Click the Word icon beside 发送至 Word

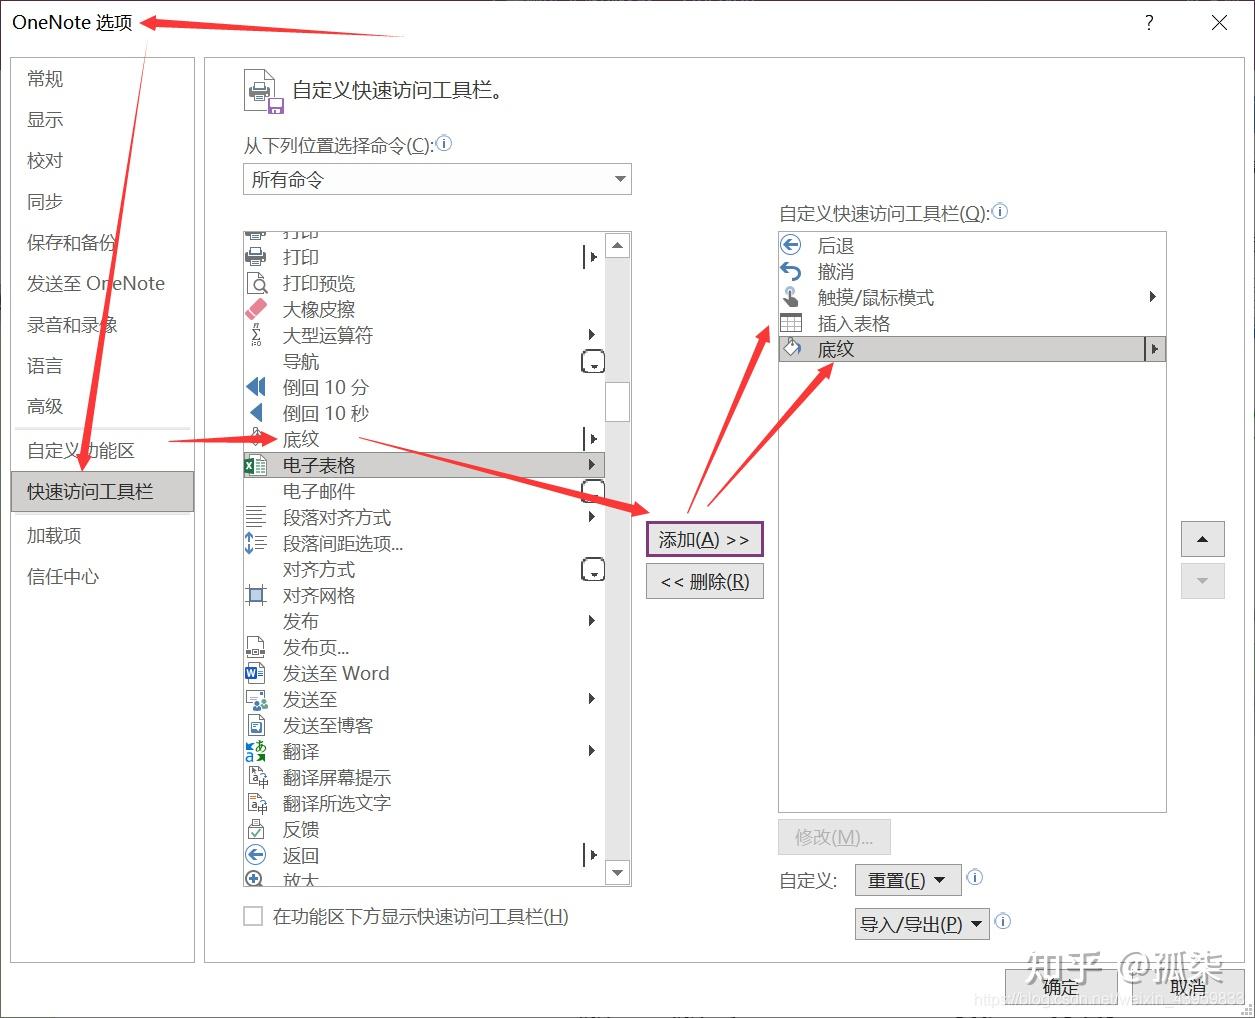coord(256,673)
